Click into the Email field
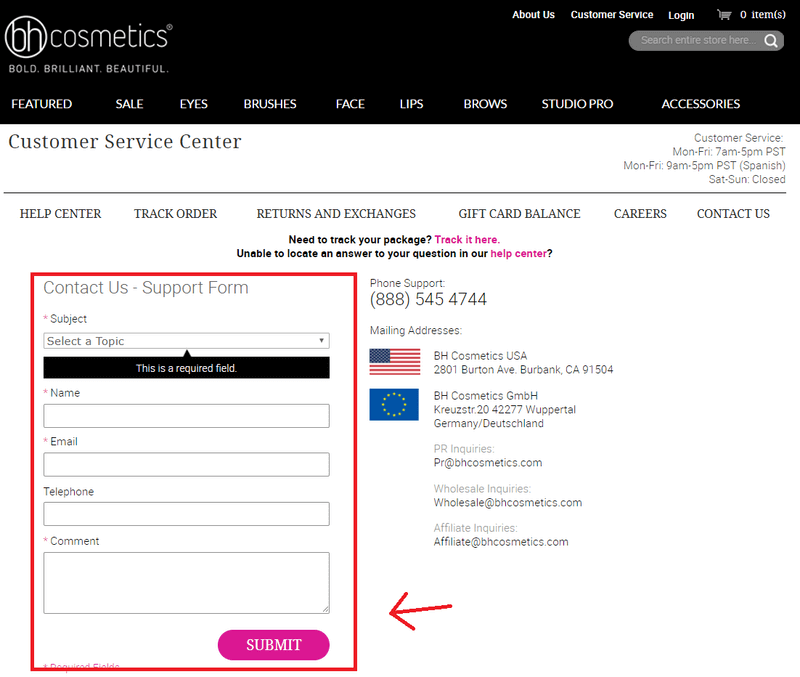The height and width of the screenshot is (677, 800). [x=186, y=464]
